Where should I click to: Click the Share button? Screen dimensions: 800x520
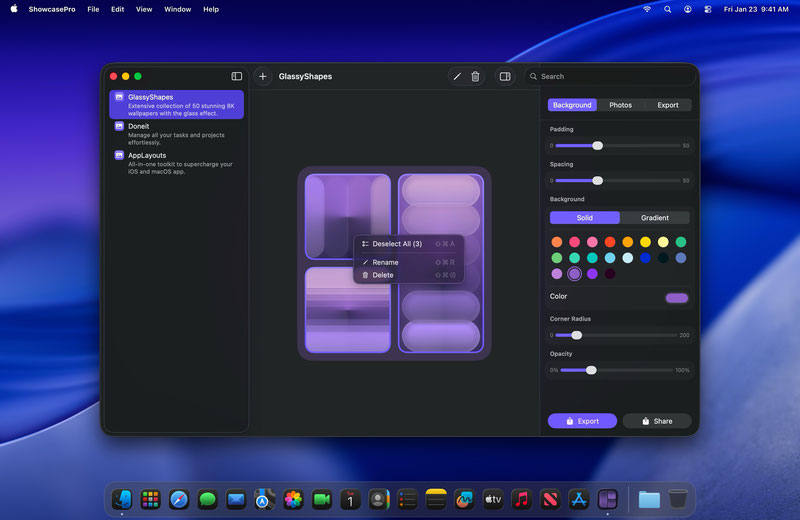pyautogui.click(x=656, y=421)
